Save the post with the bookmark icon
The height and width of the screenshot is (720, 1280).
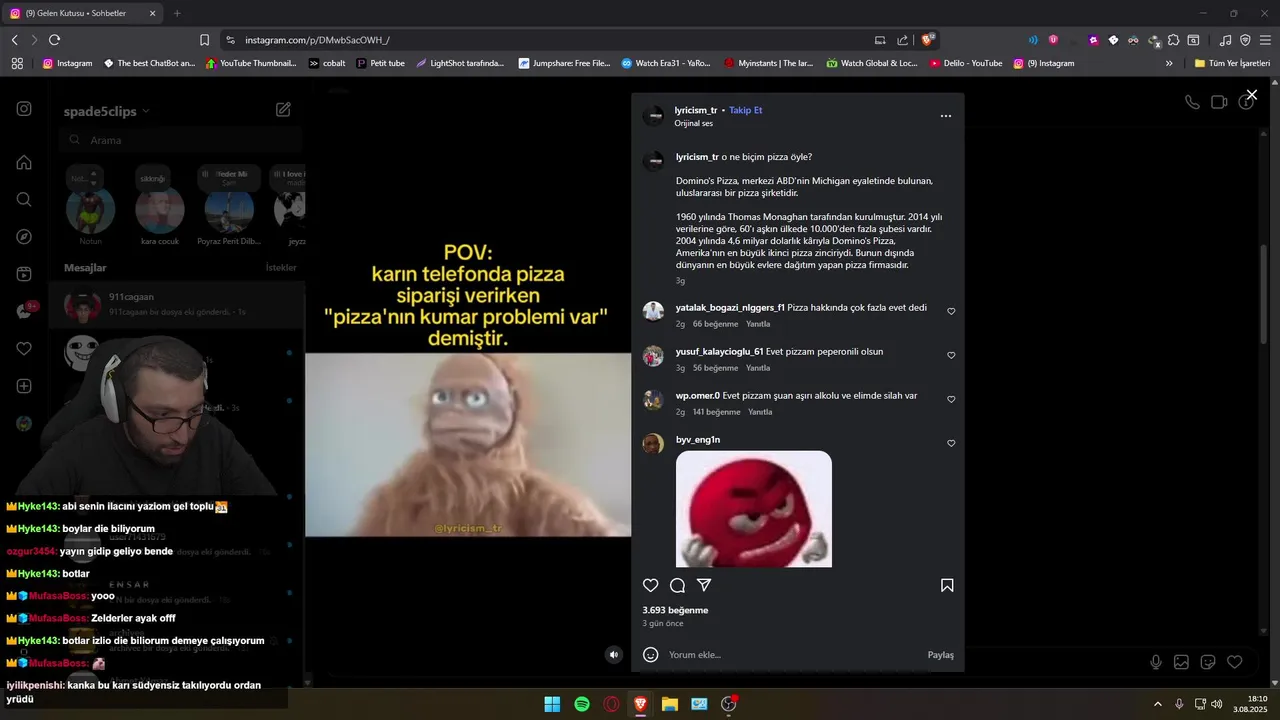tap(947, 585)
